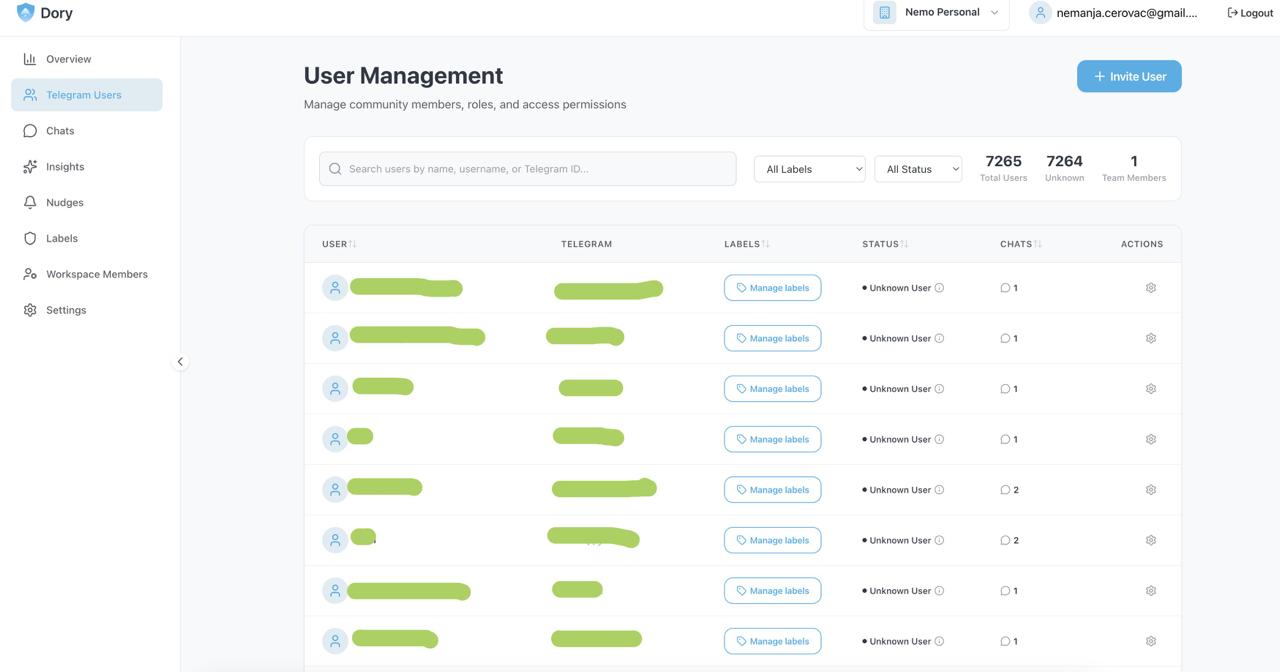Click info icon beside first Unknown User status

(939, 288)
